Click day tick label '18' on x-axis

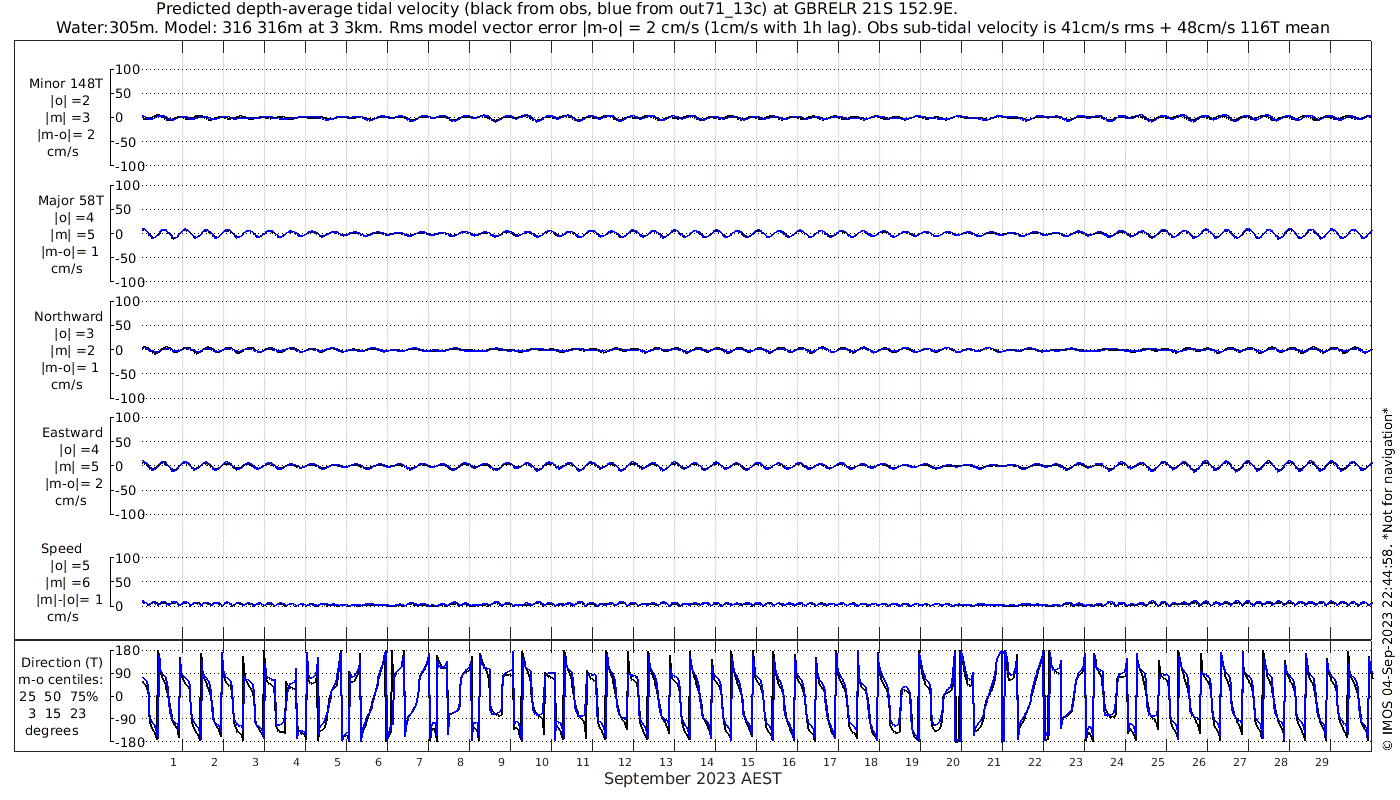coord(871,762)
